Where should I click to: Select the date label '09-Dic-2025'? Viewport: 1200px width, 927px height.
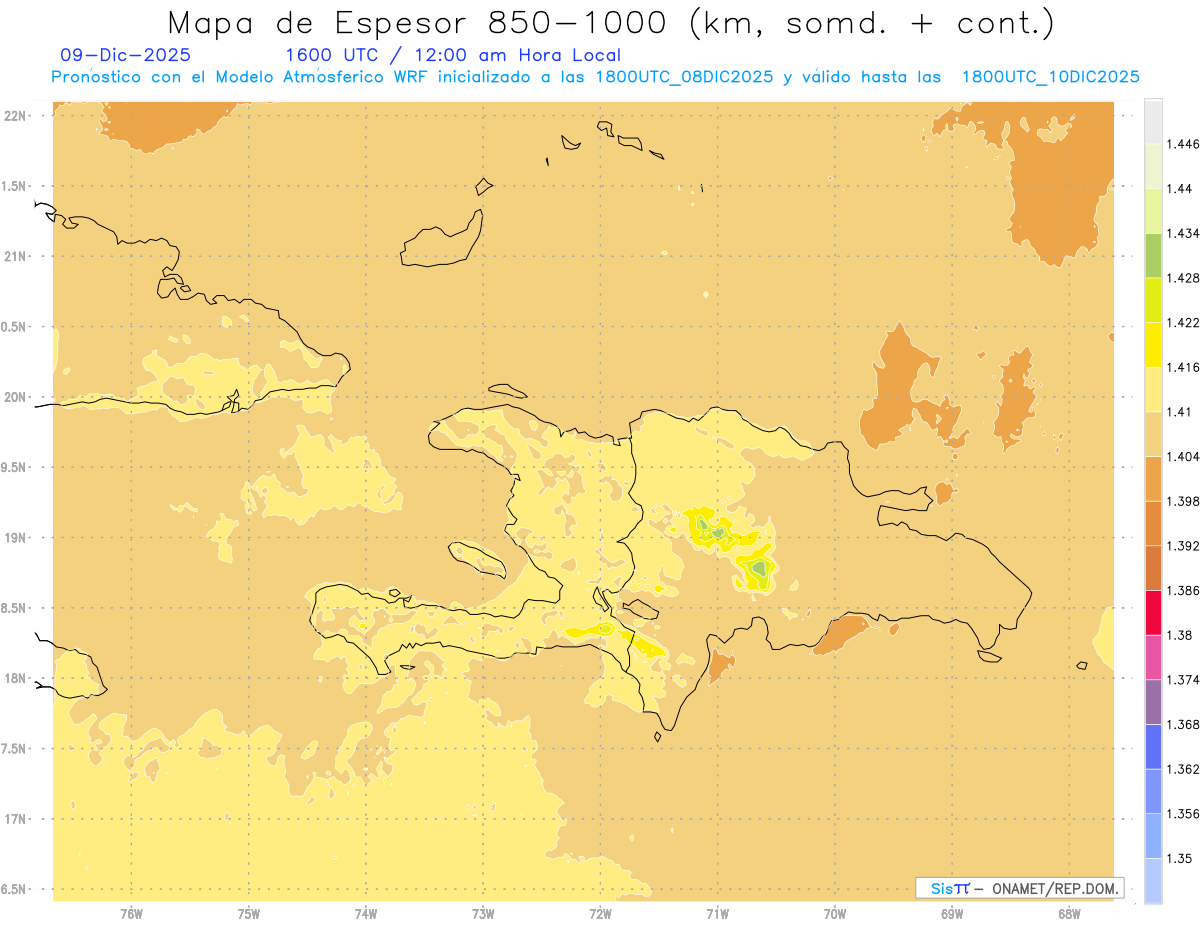point(126,56)
